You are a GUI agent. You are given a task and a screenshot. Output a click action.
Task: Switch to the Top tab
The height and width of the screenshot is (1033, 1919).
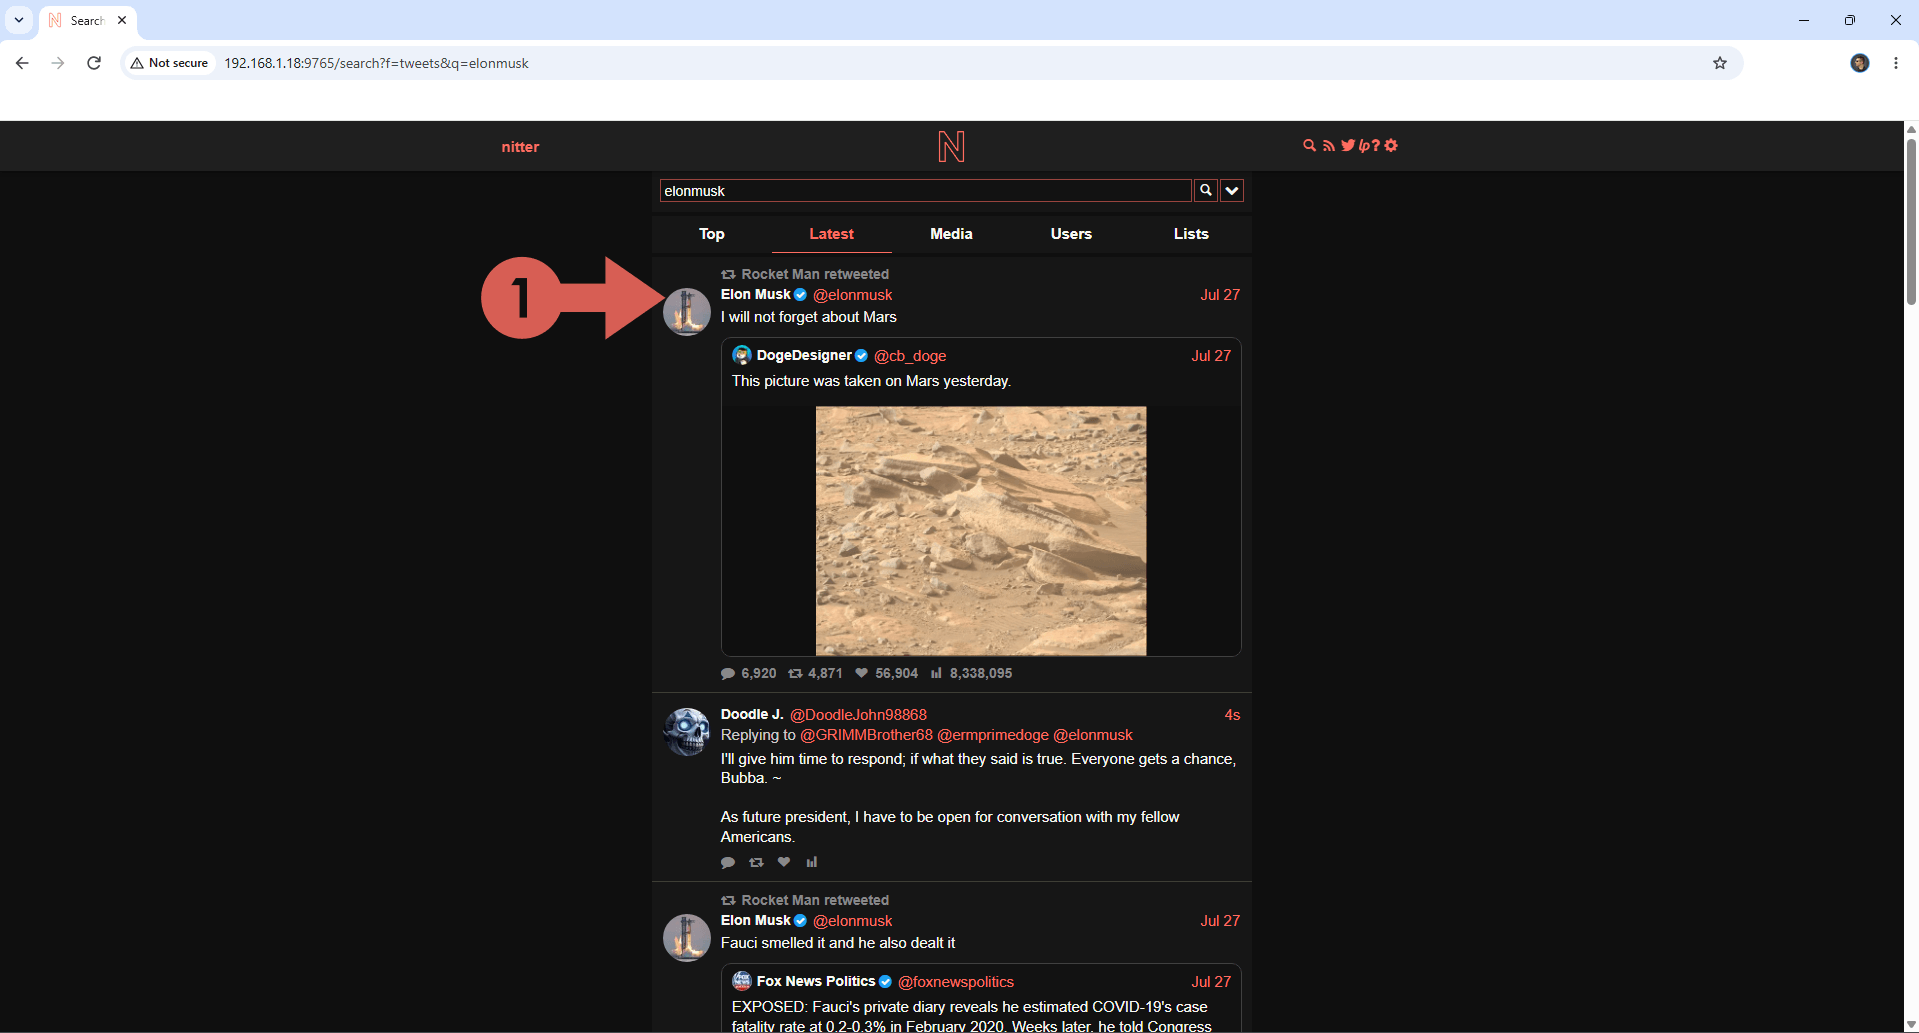712,234
